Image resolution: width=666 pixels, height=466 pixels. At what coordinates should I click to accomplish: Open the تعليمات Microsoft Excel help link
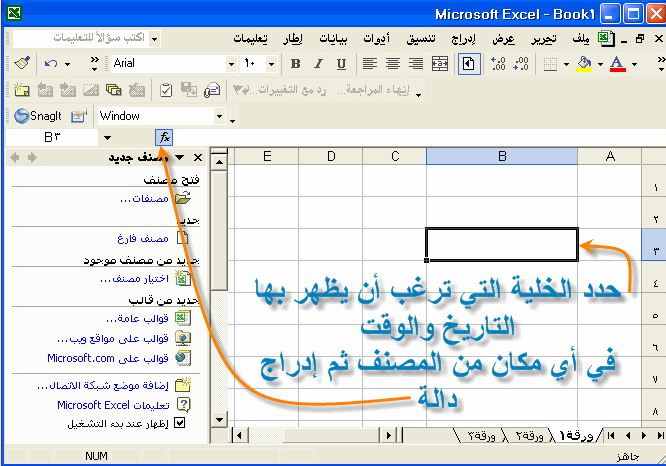pos(113,405)
